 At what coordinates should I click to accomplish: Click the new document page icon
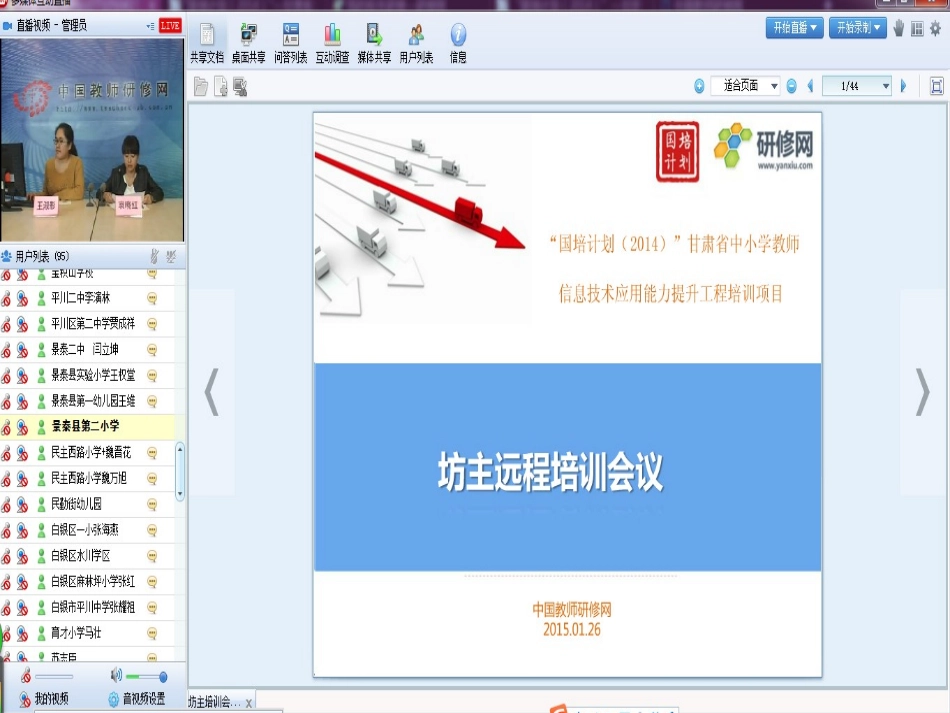pos(221,87)
